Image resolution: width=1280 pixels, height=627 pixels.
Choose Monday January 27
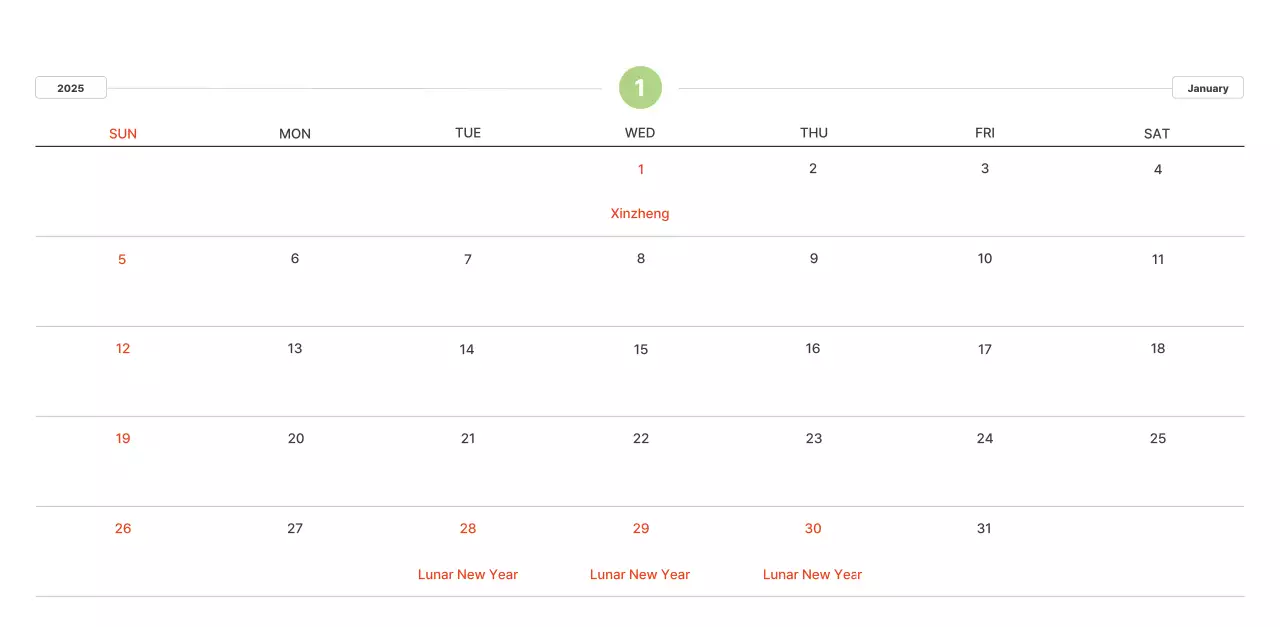(295, 528)
